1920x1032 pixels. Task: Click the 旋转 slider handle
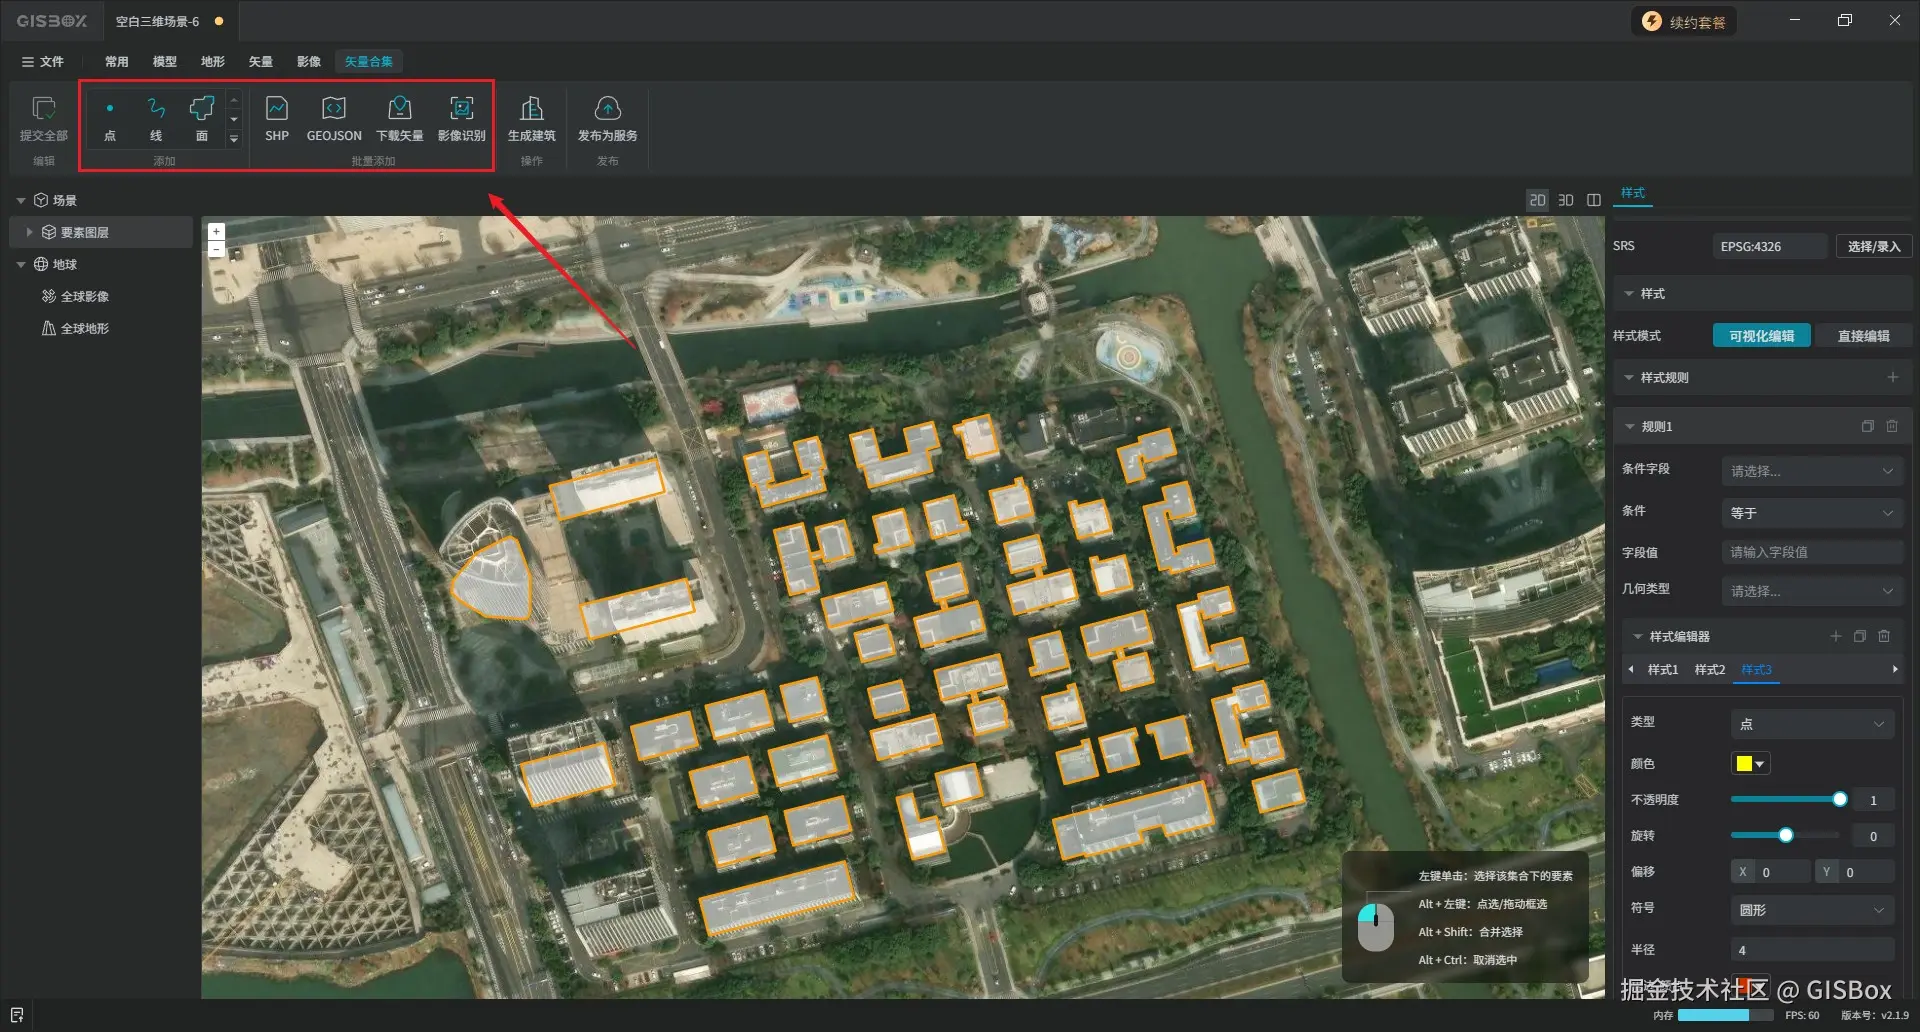point(1786,835)
